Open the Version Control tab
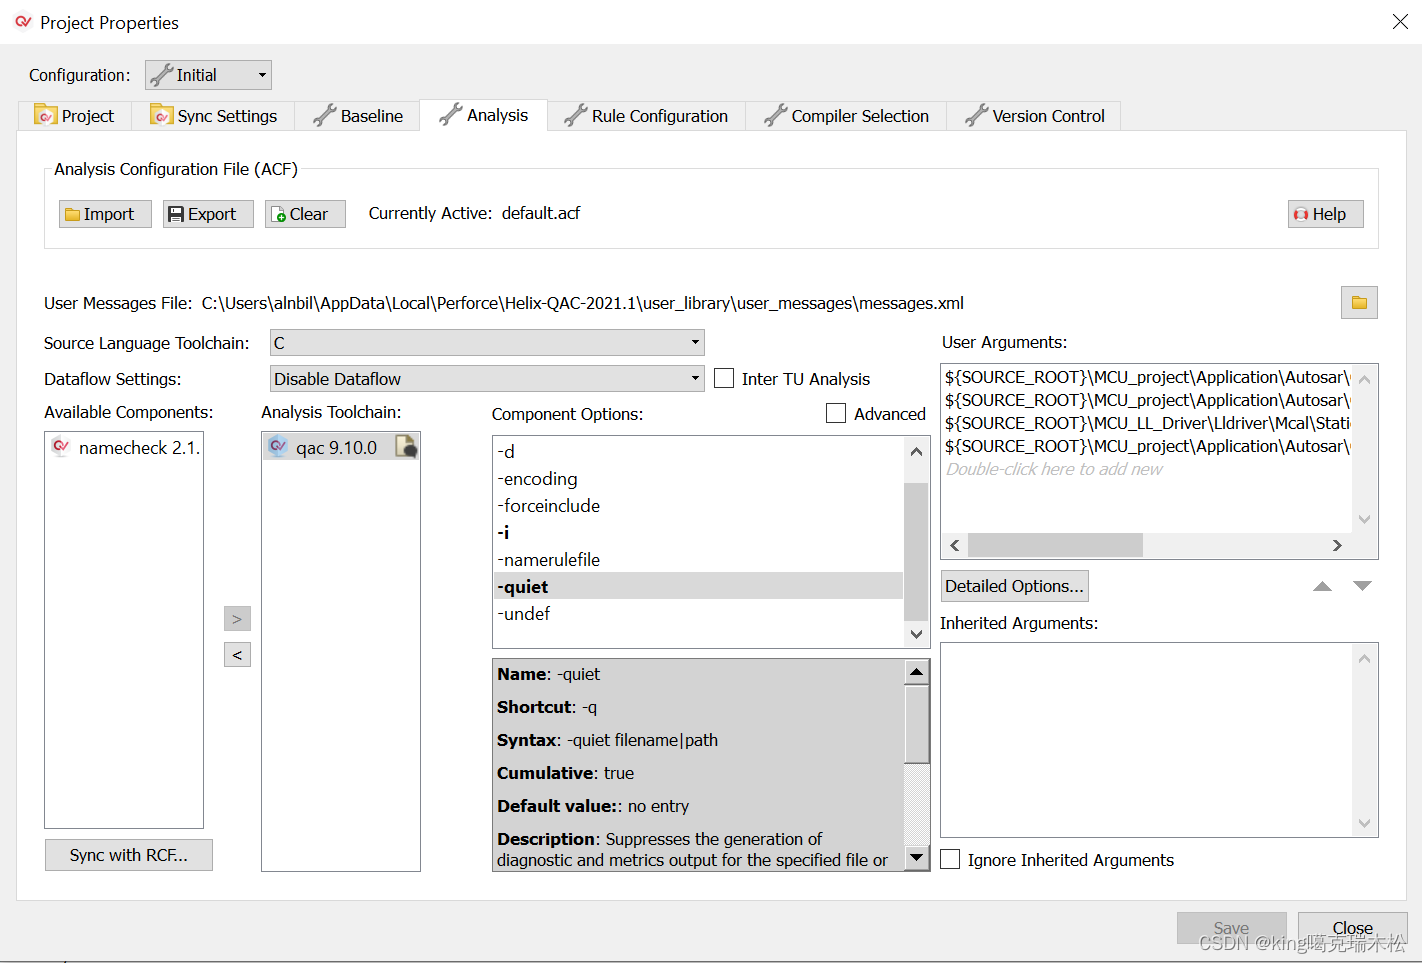This screenshot has height=963, width=1422. [x=1034, y=116]
